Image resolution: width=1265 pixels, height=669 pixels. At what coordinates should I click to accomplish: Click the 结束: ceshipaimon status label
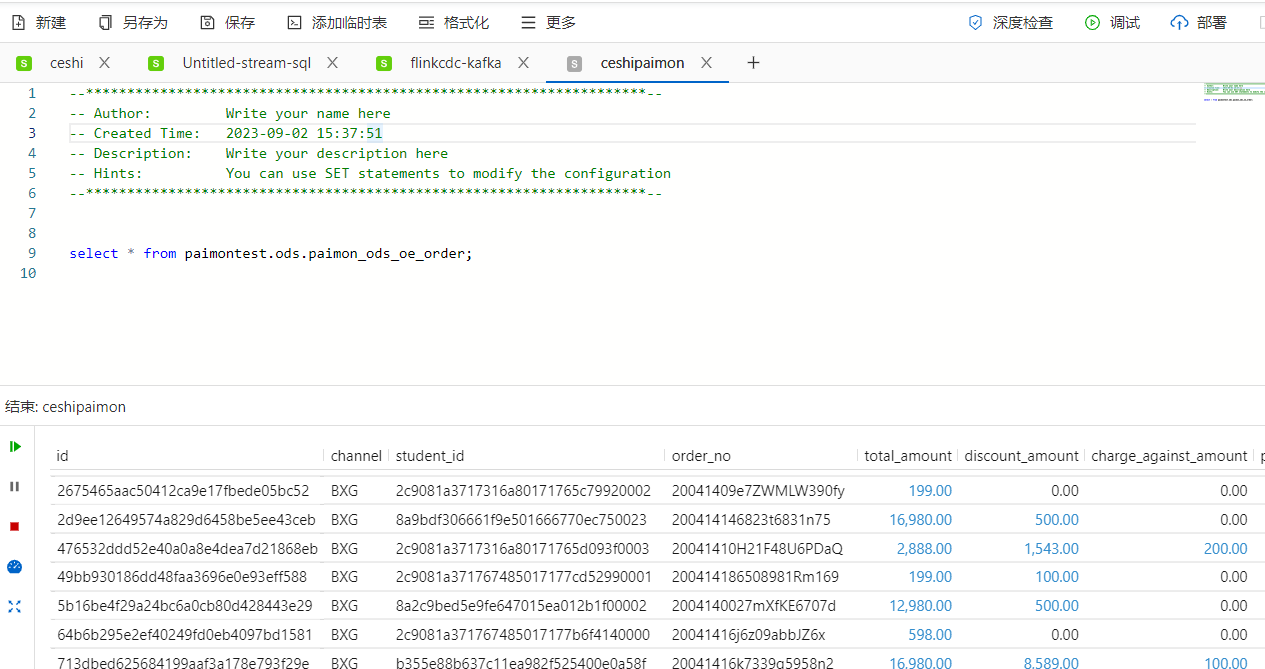[x=66, y=407]
